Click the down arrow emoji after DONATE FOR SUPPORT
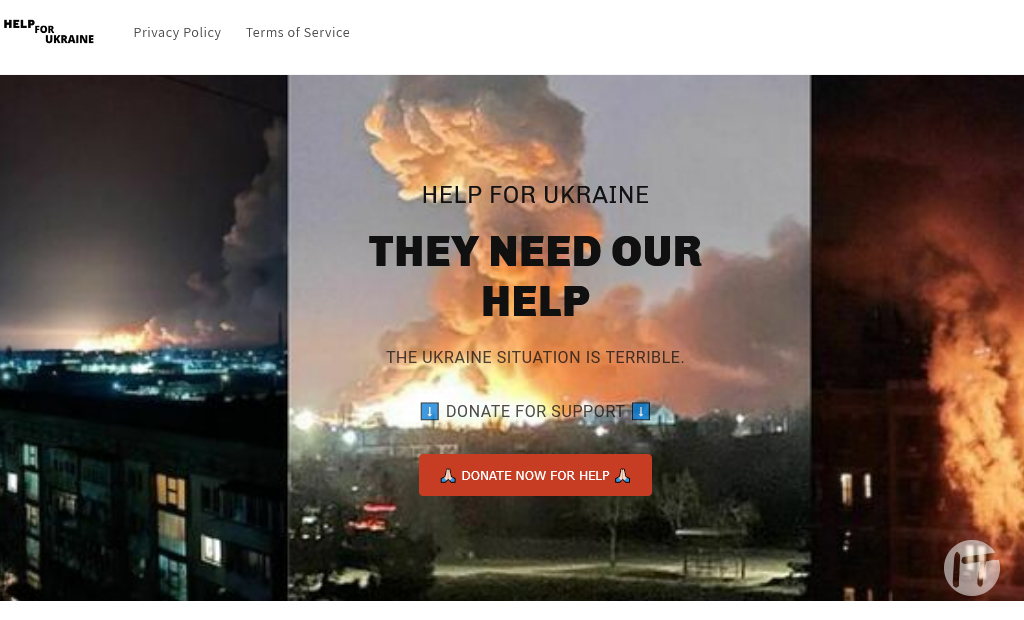 coord(641,412)
